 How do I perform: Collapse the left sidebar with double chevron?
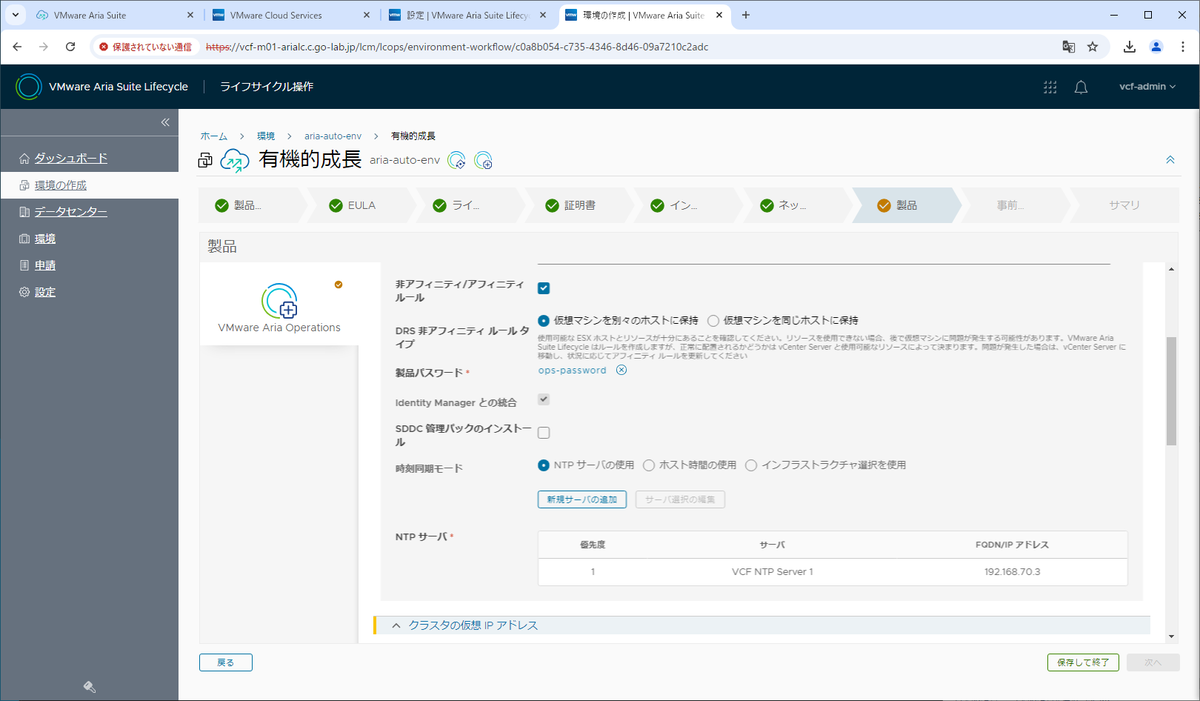(x=166, y=122)
